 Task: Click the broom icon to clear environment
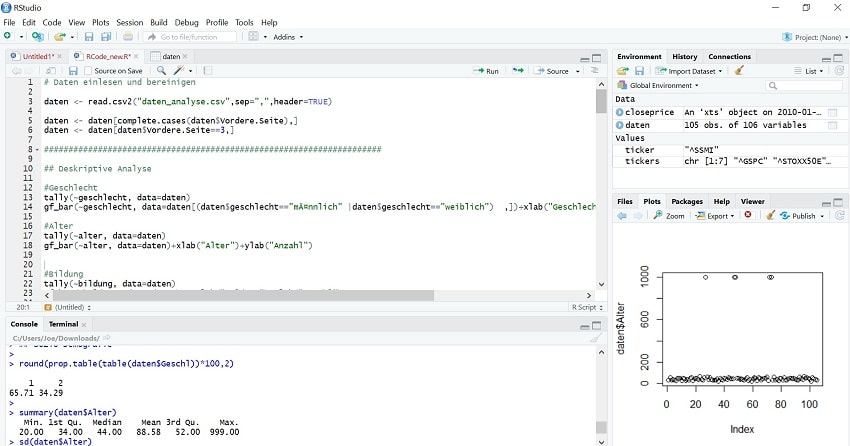(x=739, y=71)
